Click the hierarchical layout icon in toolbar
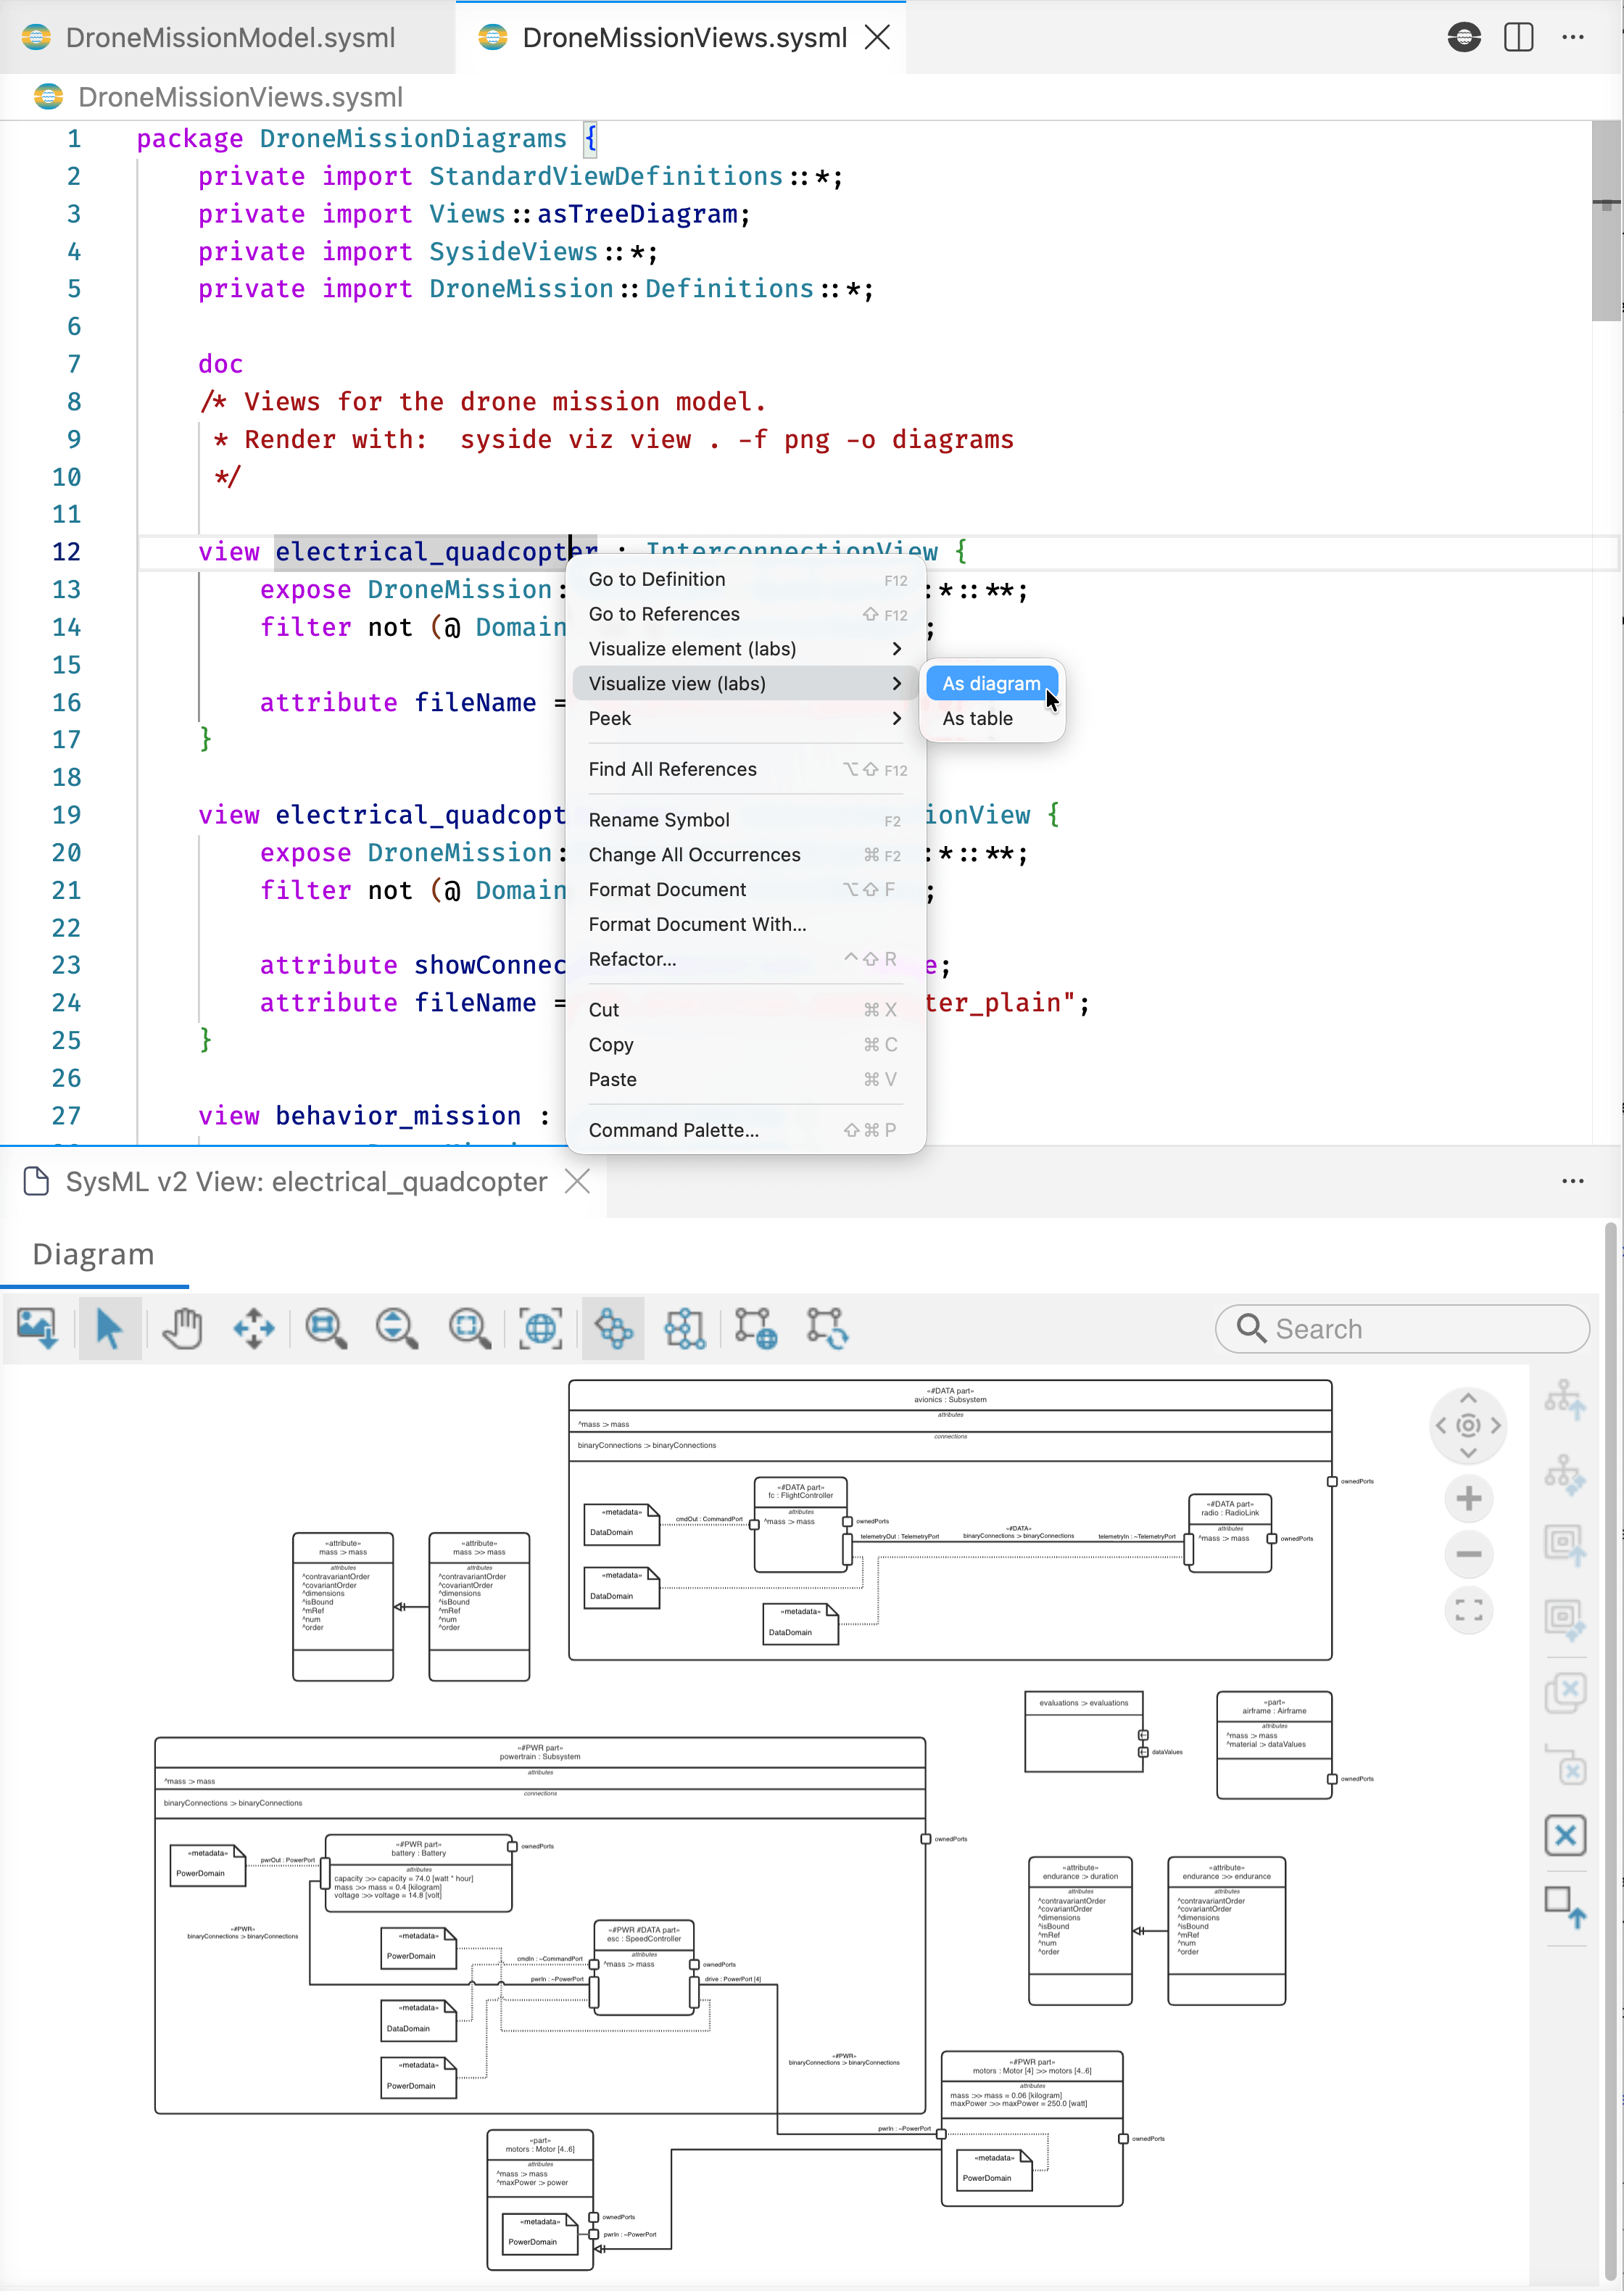The height and width of the screenshot is (2291, 1624). tap(685, 1328)
